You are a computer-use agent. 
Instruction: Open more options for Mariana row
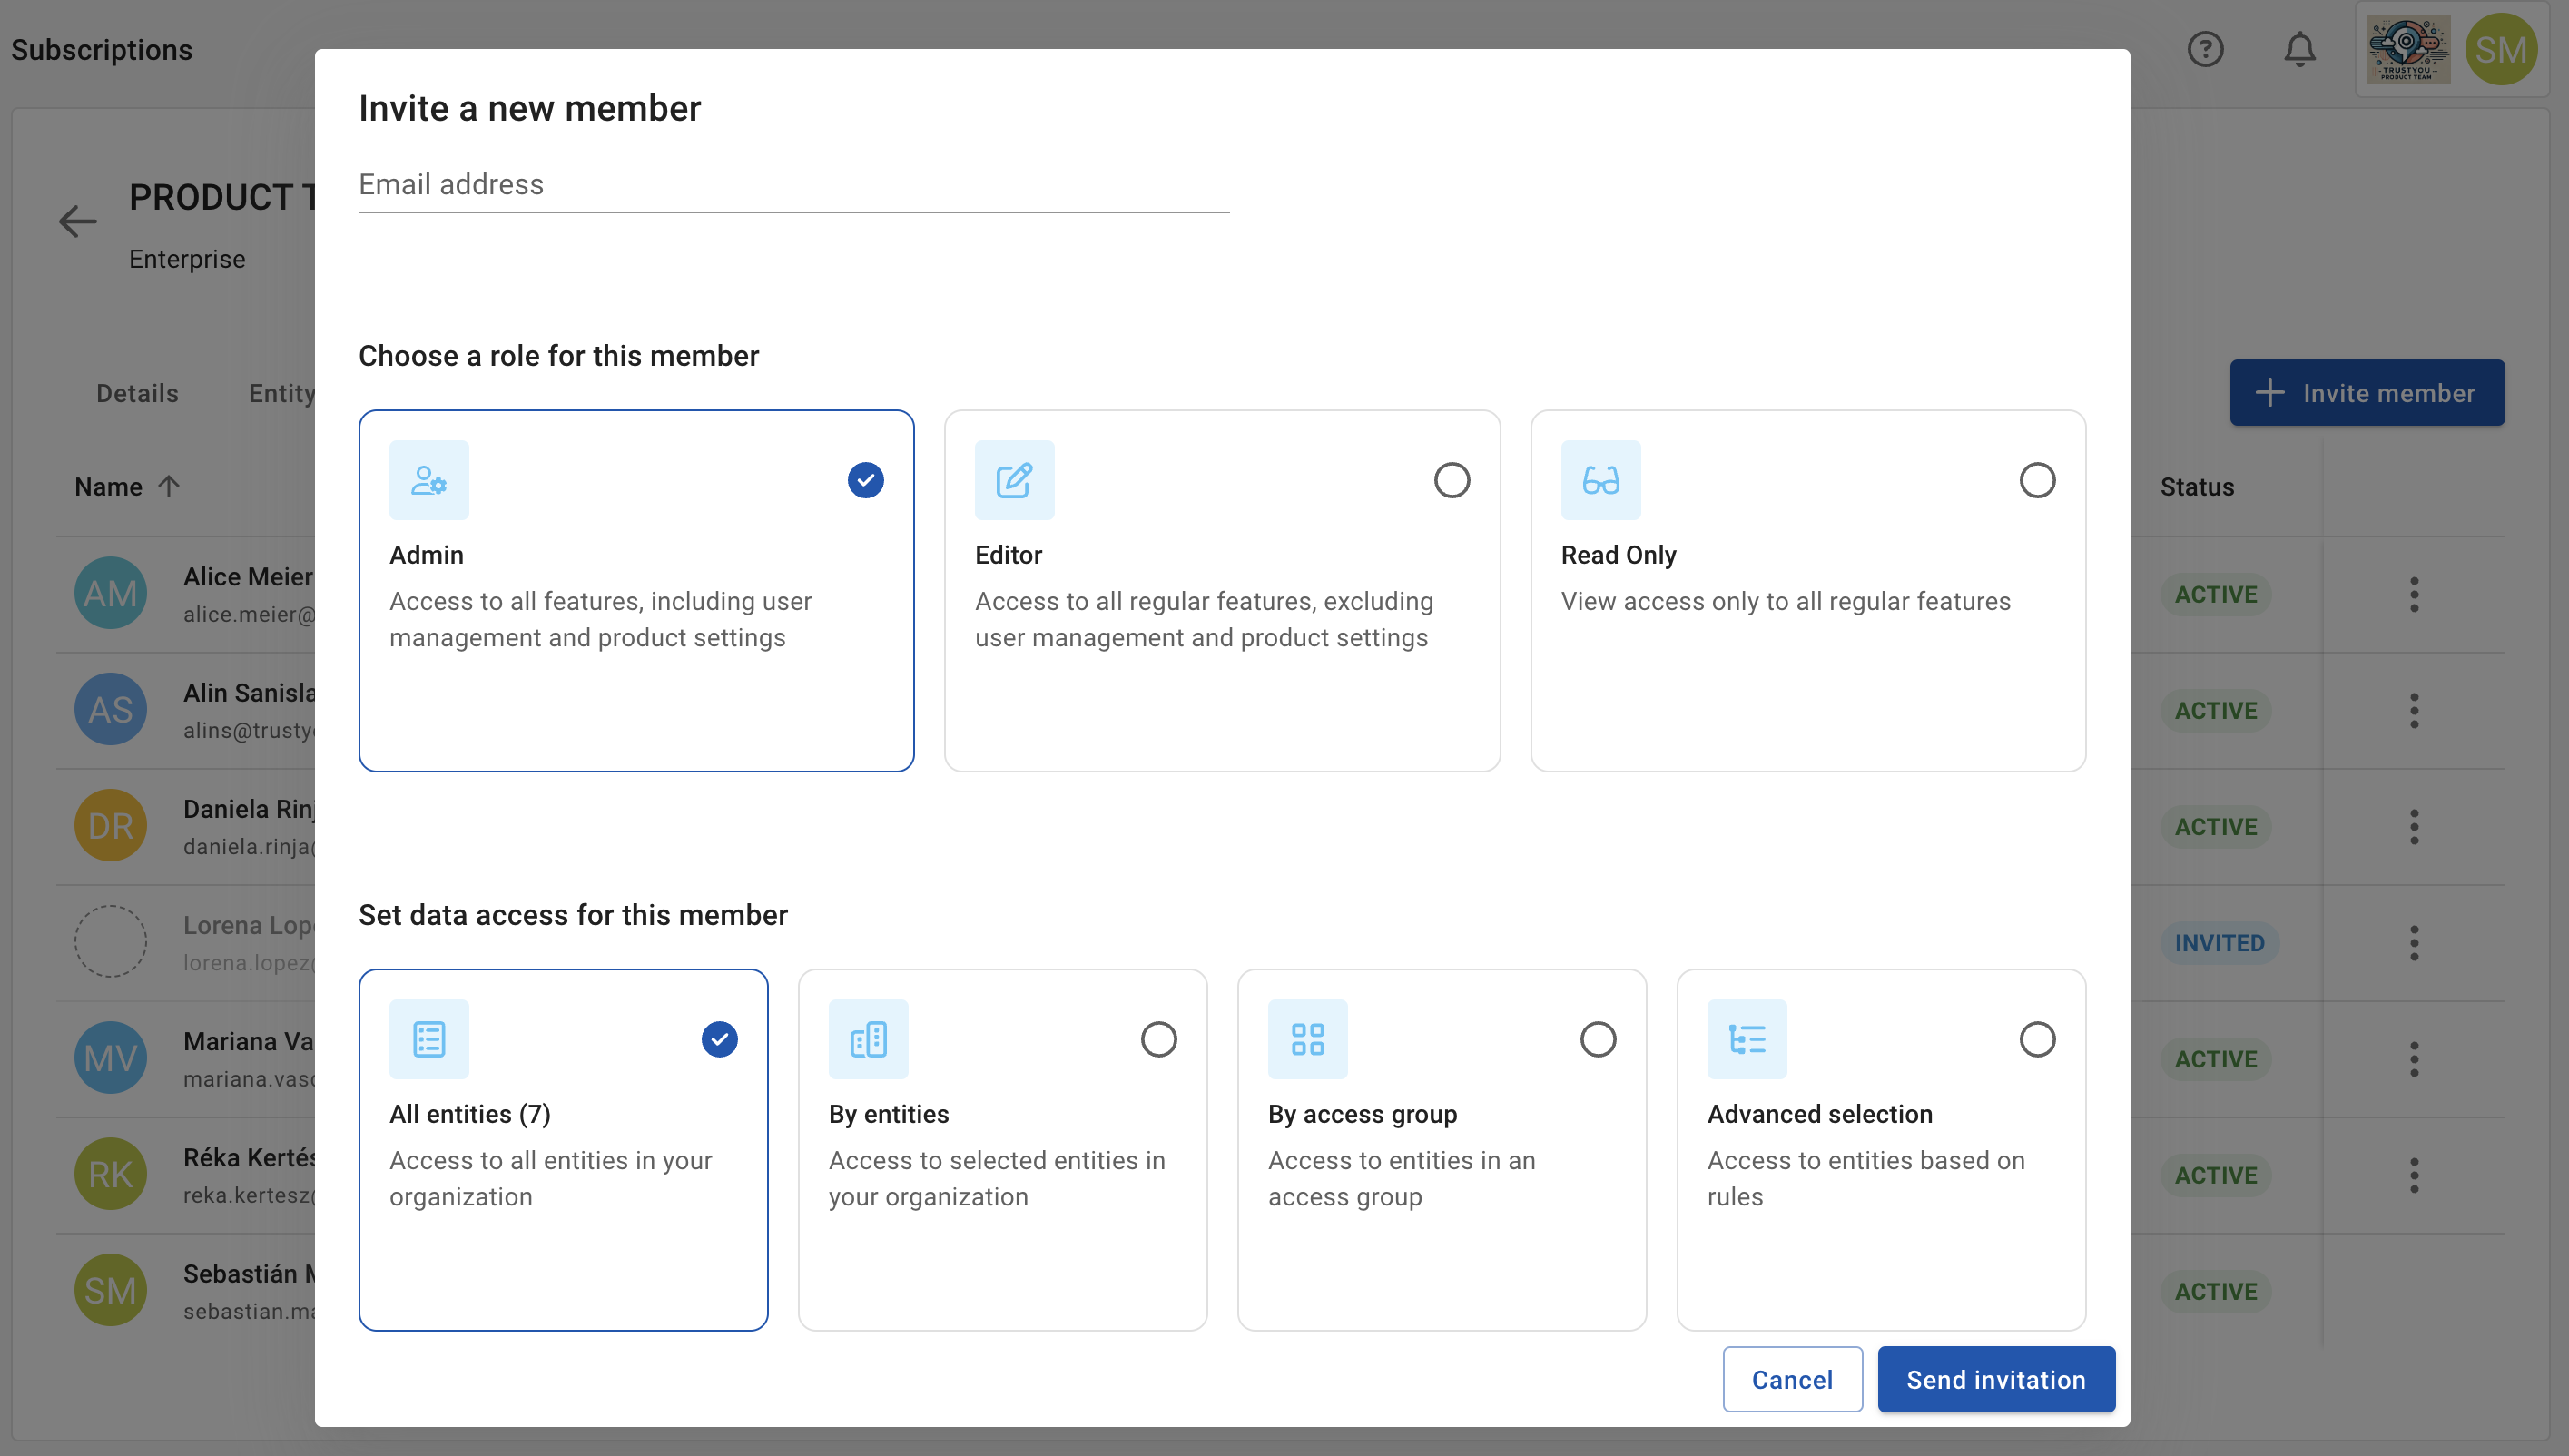(x=2414, y=1058)
